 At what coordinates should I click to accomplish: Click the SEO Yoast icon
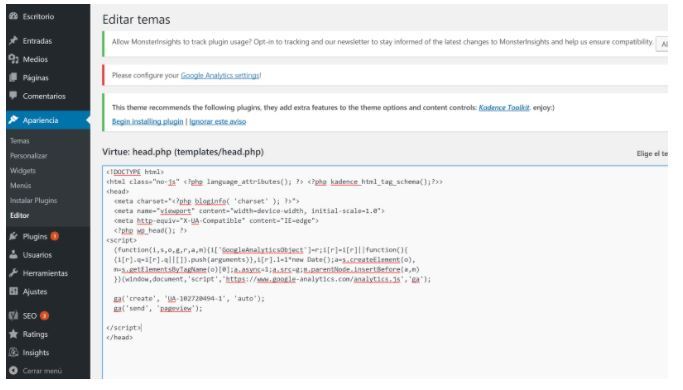click(13, 315)
